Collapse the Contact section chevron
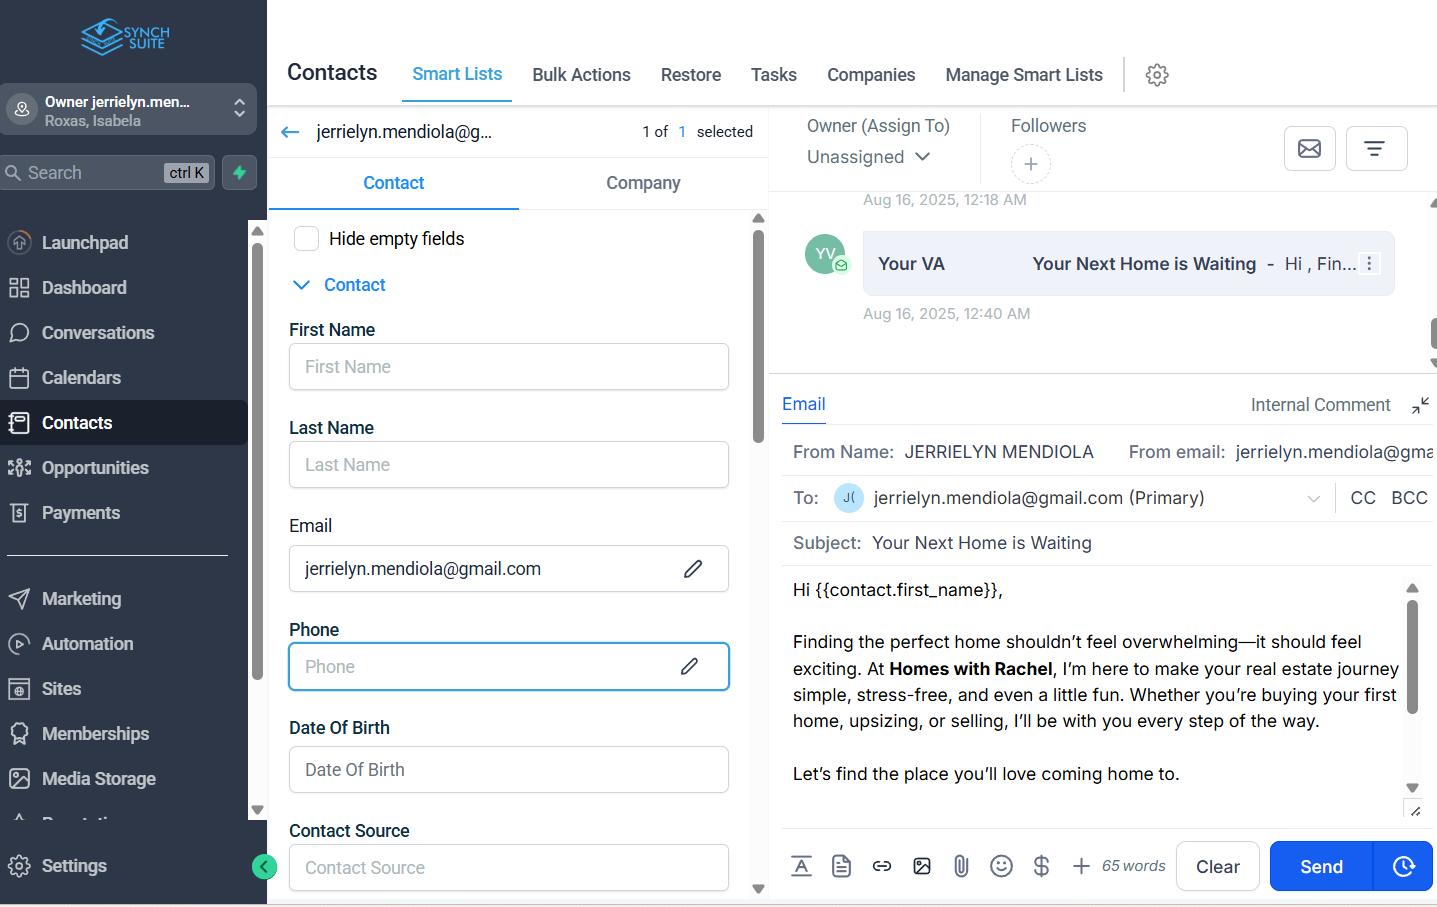 click(301, 285)
